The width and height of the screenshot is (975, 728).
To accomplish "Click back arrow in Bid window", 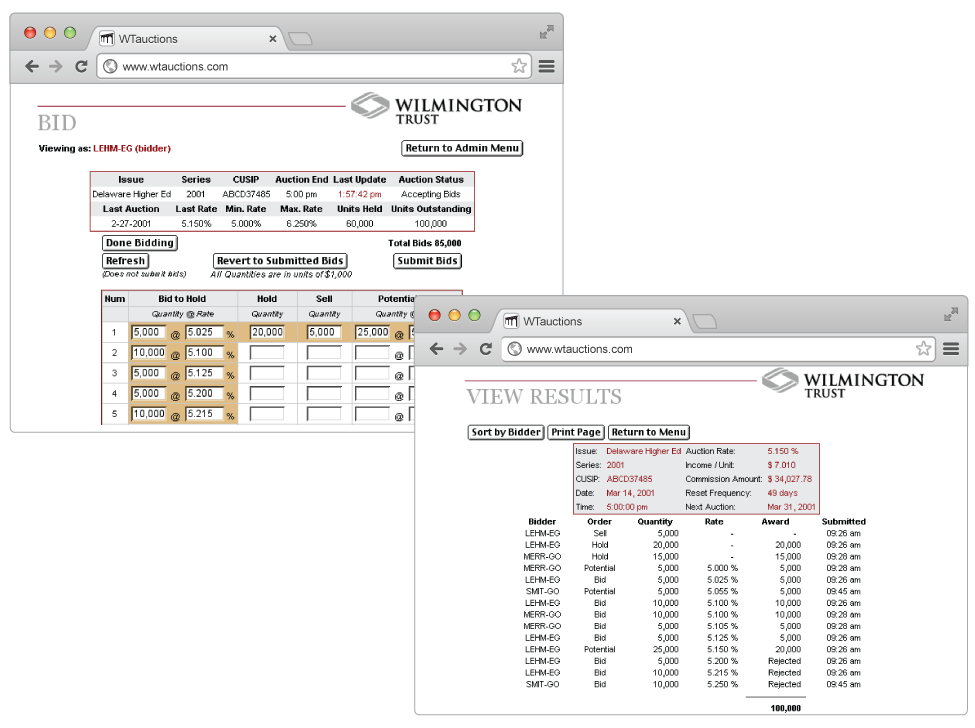I will (32, 67).
